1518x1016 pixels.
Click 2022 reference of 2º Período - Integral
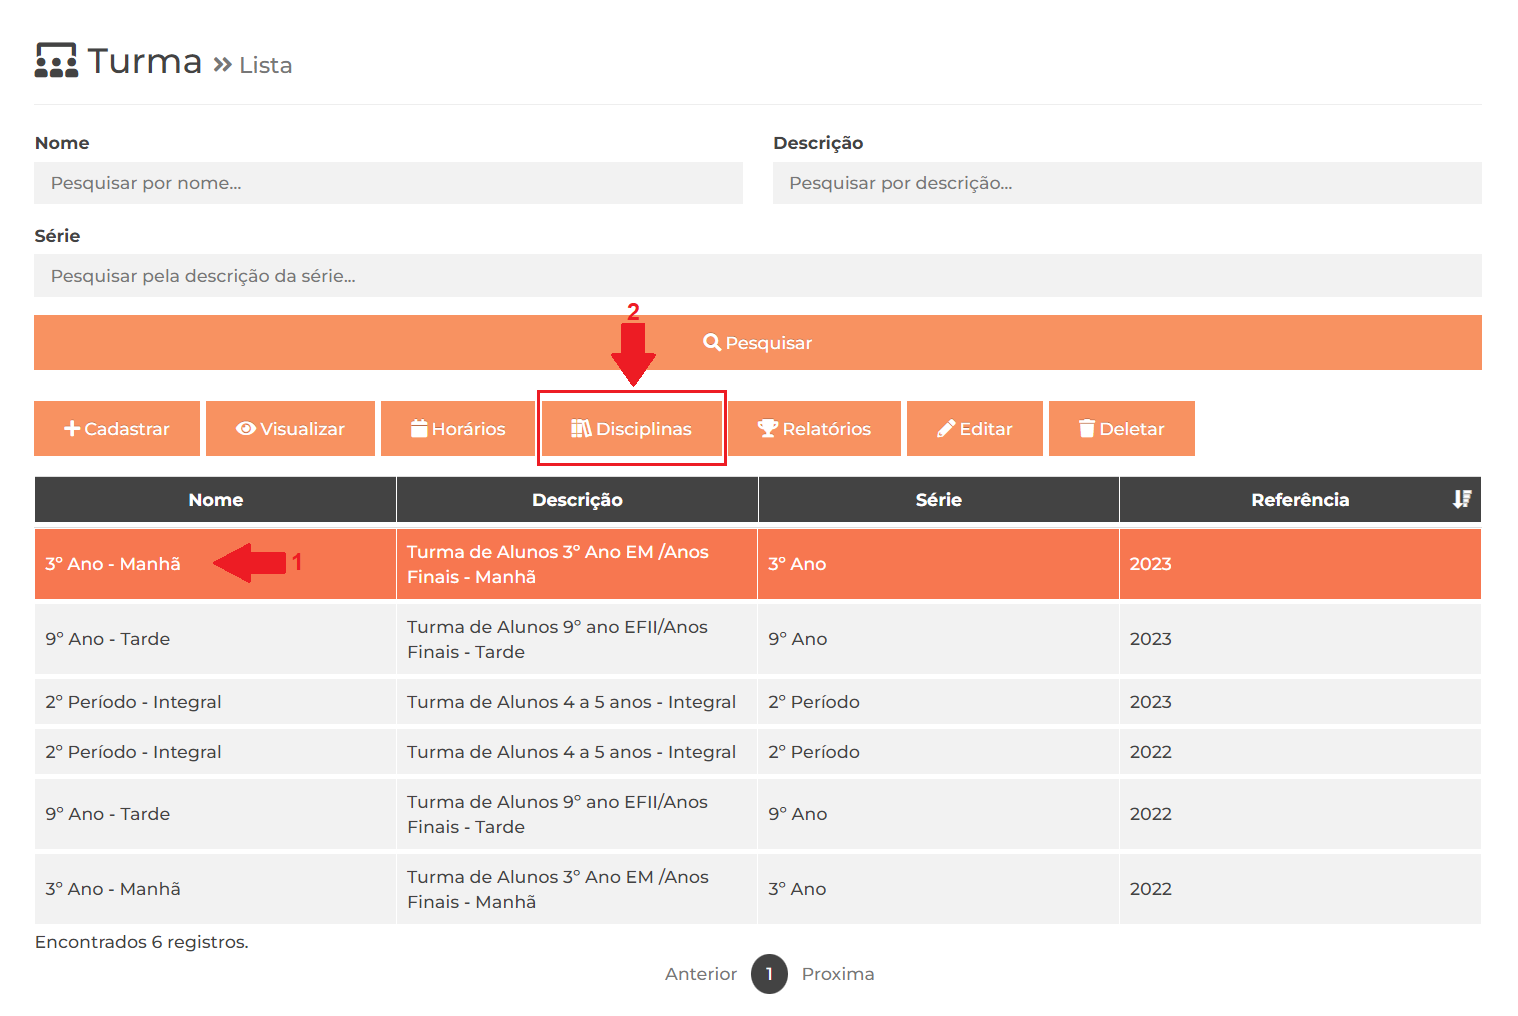click(1150, 752)
